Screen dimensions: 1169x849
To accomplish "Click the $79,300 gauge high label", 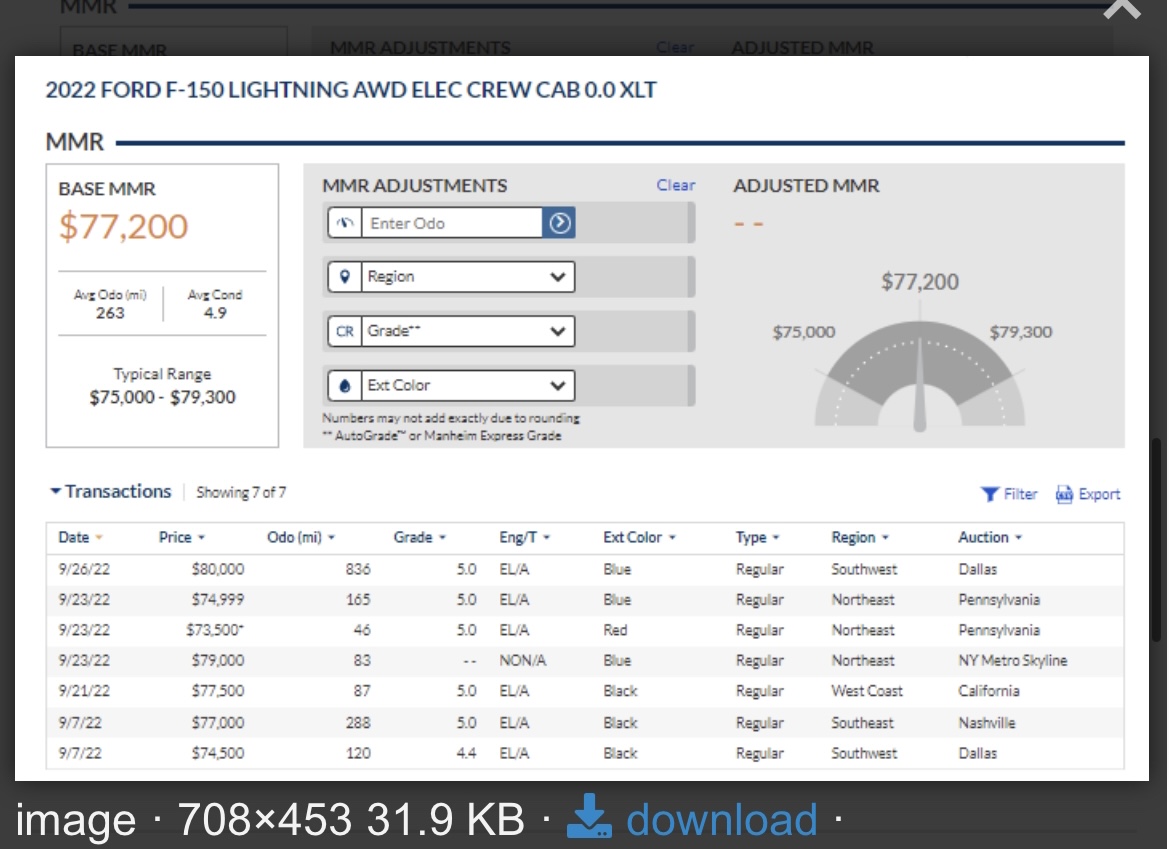I will tap(1021, 332).
